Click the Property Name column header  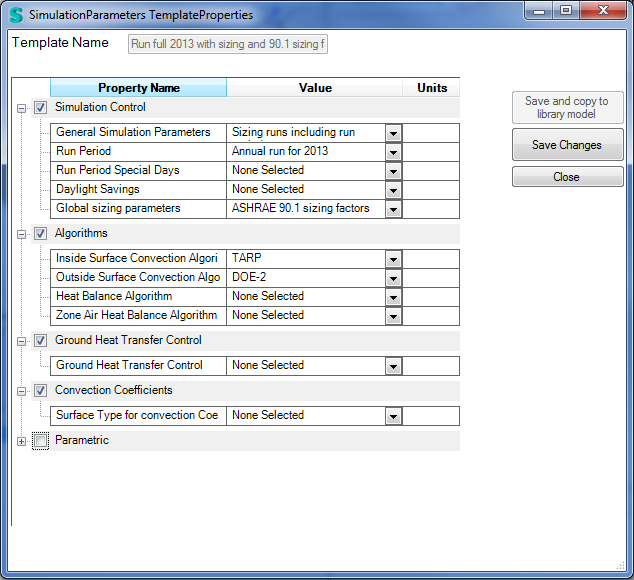(138, 88)
